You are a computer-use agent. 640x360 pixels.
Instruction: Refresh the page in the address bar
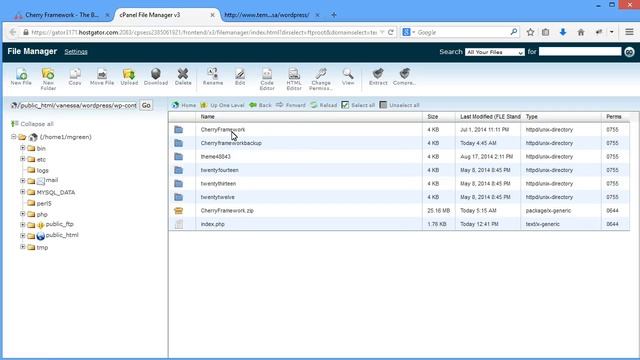pos(391,32)
